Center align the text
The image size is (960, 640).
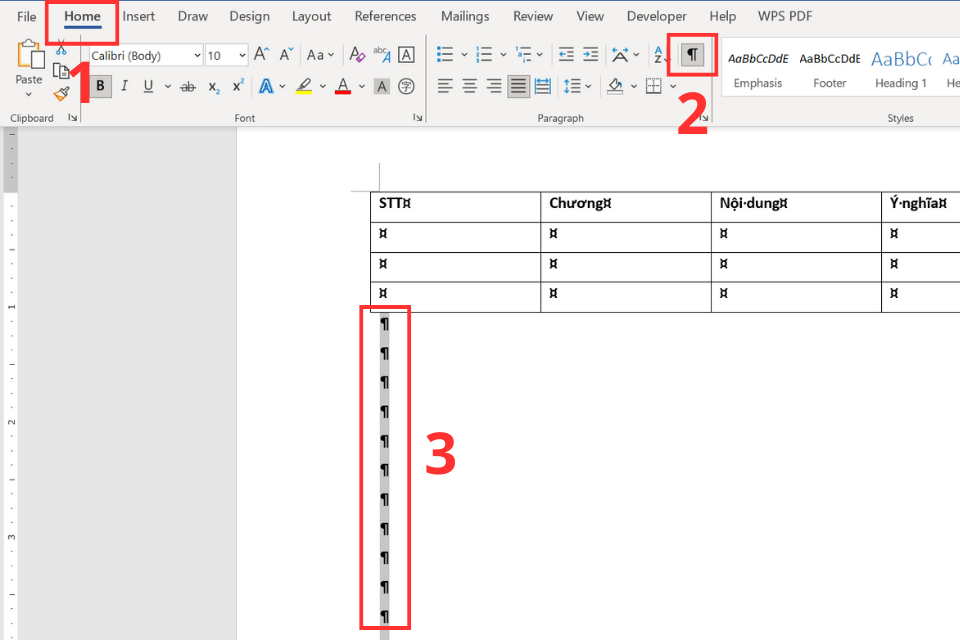click(470, 86)
